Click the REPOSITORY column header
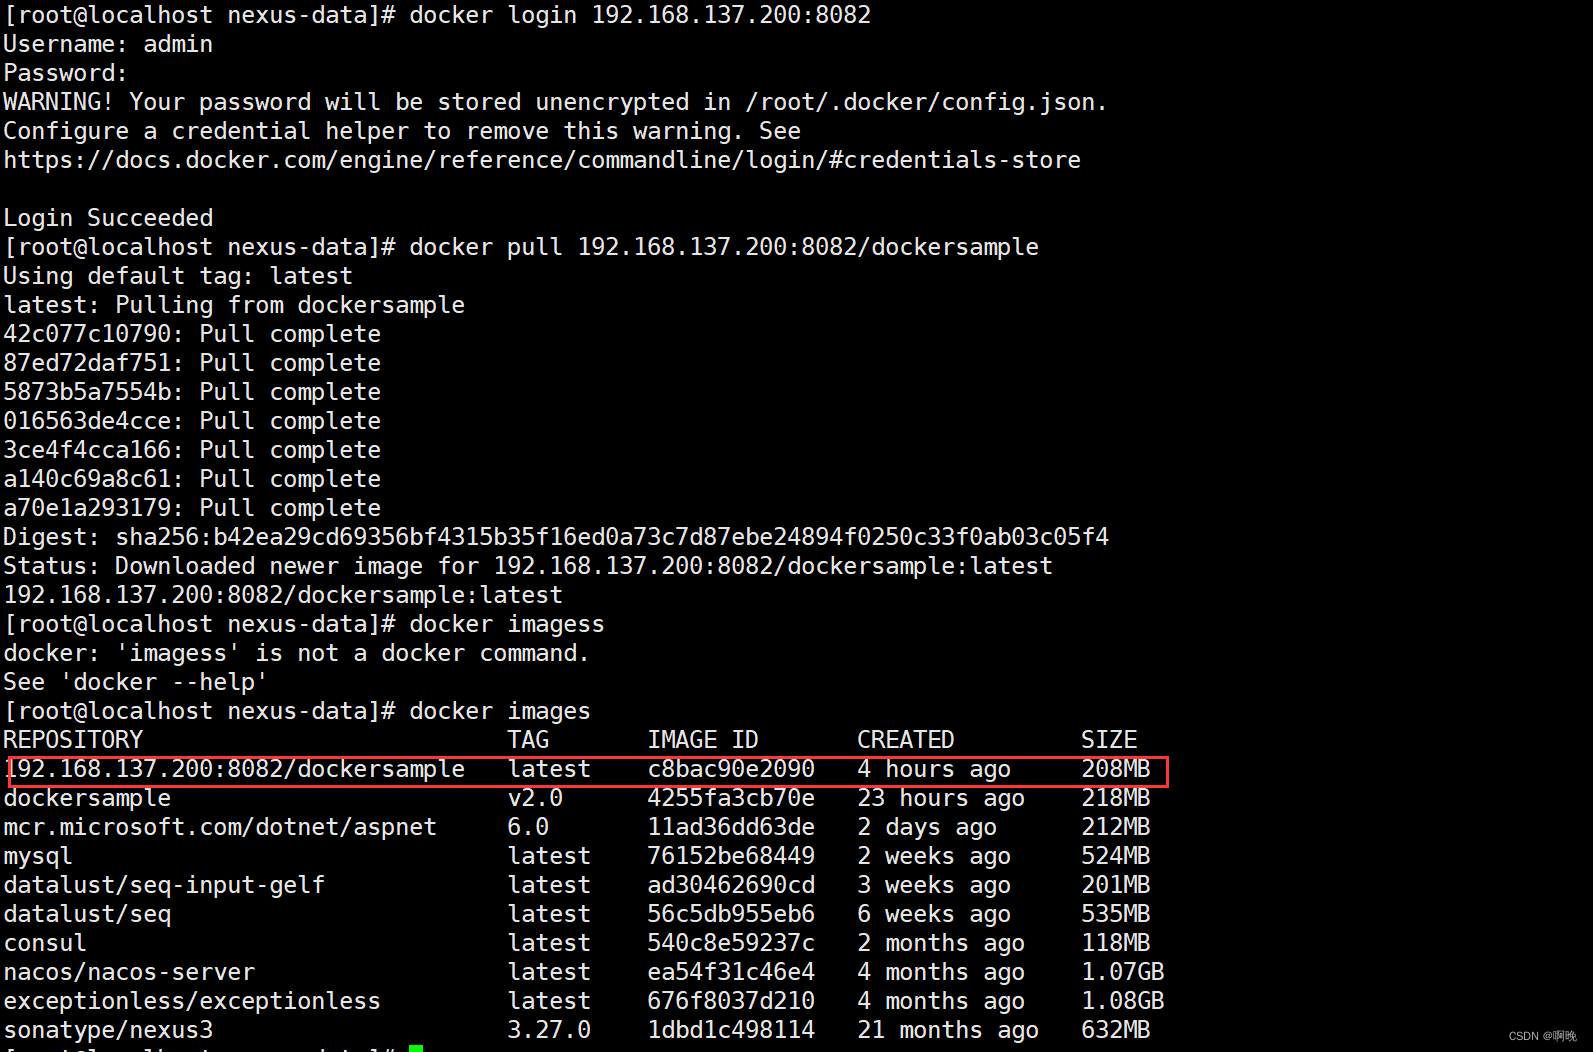Image resolution: width=1593 pixels, height=1052 pixels. (x=73, y=740)
